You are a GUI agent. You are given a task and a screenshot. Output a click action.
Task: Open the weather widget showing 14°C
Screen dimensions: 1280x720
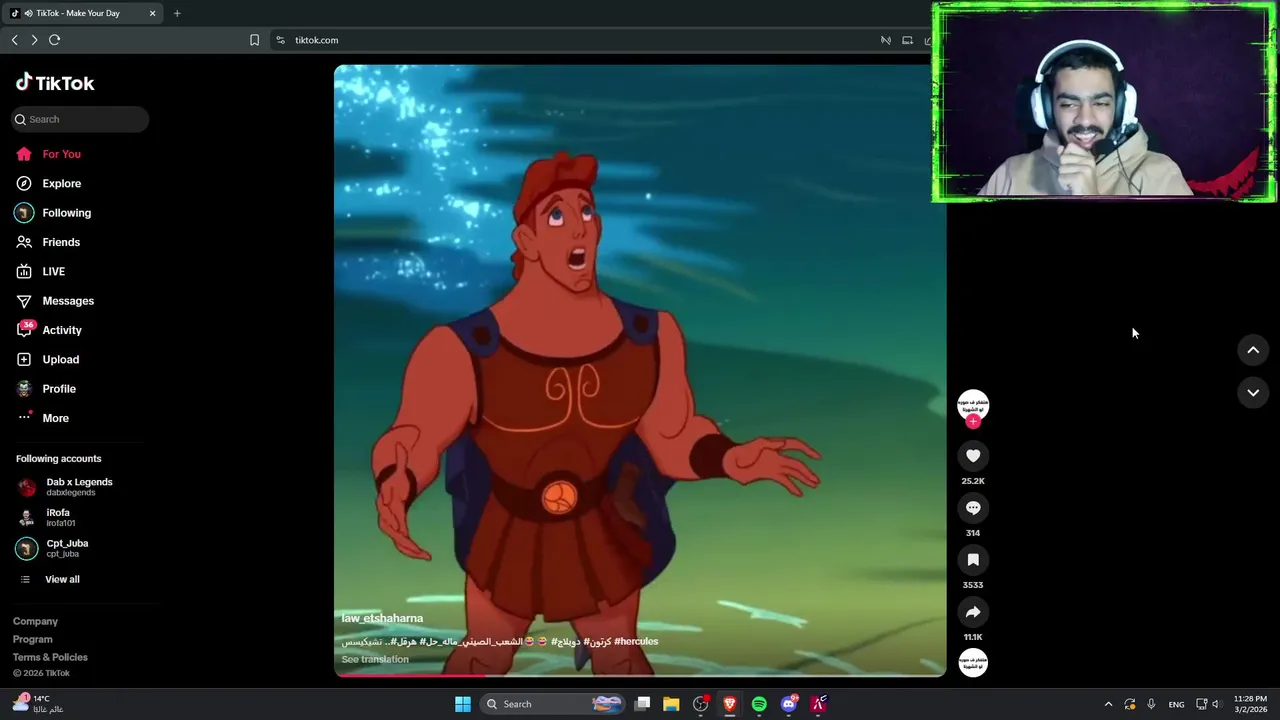tap(38, 704)
